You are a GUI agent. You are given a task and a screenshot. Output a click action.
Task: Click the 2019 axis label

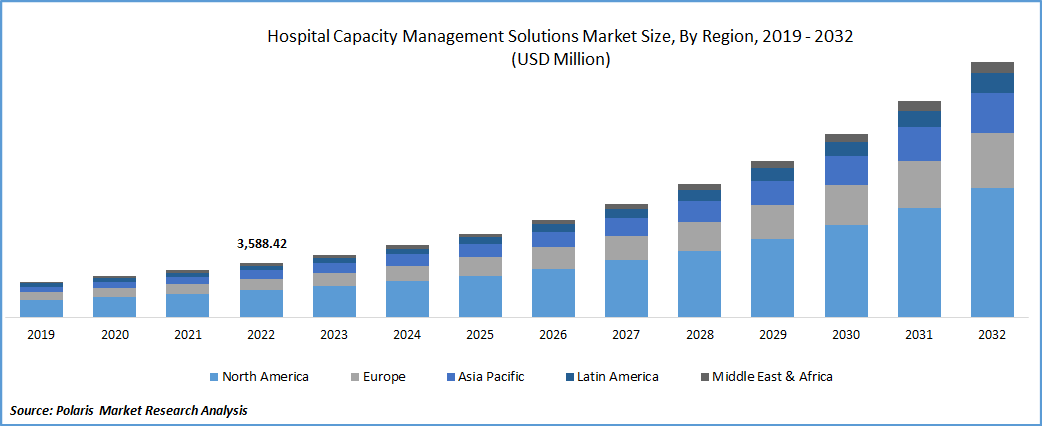tap(41, 335)
